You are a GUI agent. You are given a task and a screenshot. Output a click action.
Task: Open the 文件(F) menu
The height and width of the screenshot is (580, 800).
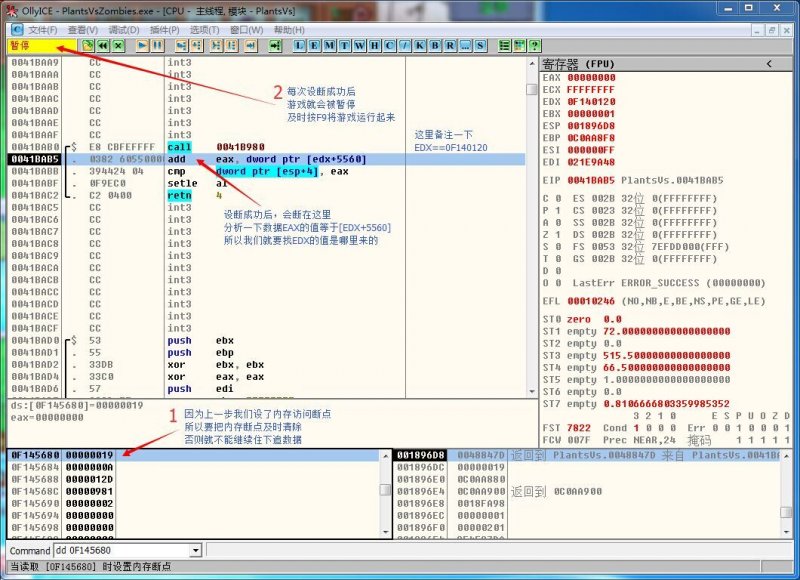(42, 30)
